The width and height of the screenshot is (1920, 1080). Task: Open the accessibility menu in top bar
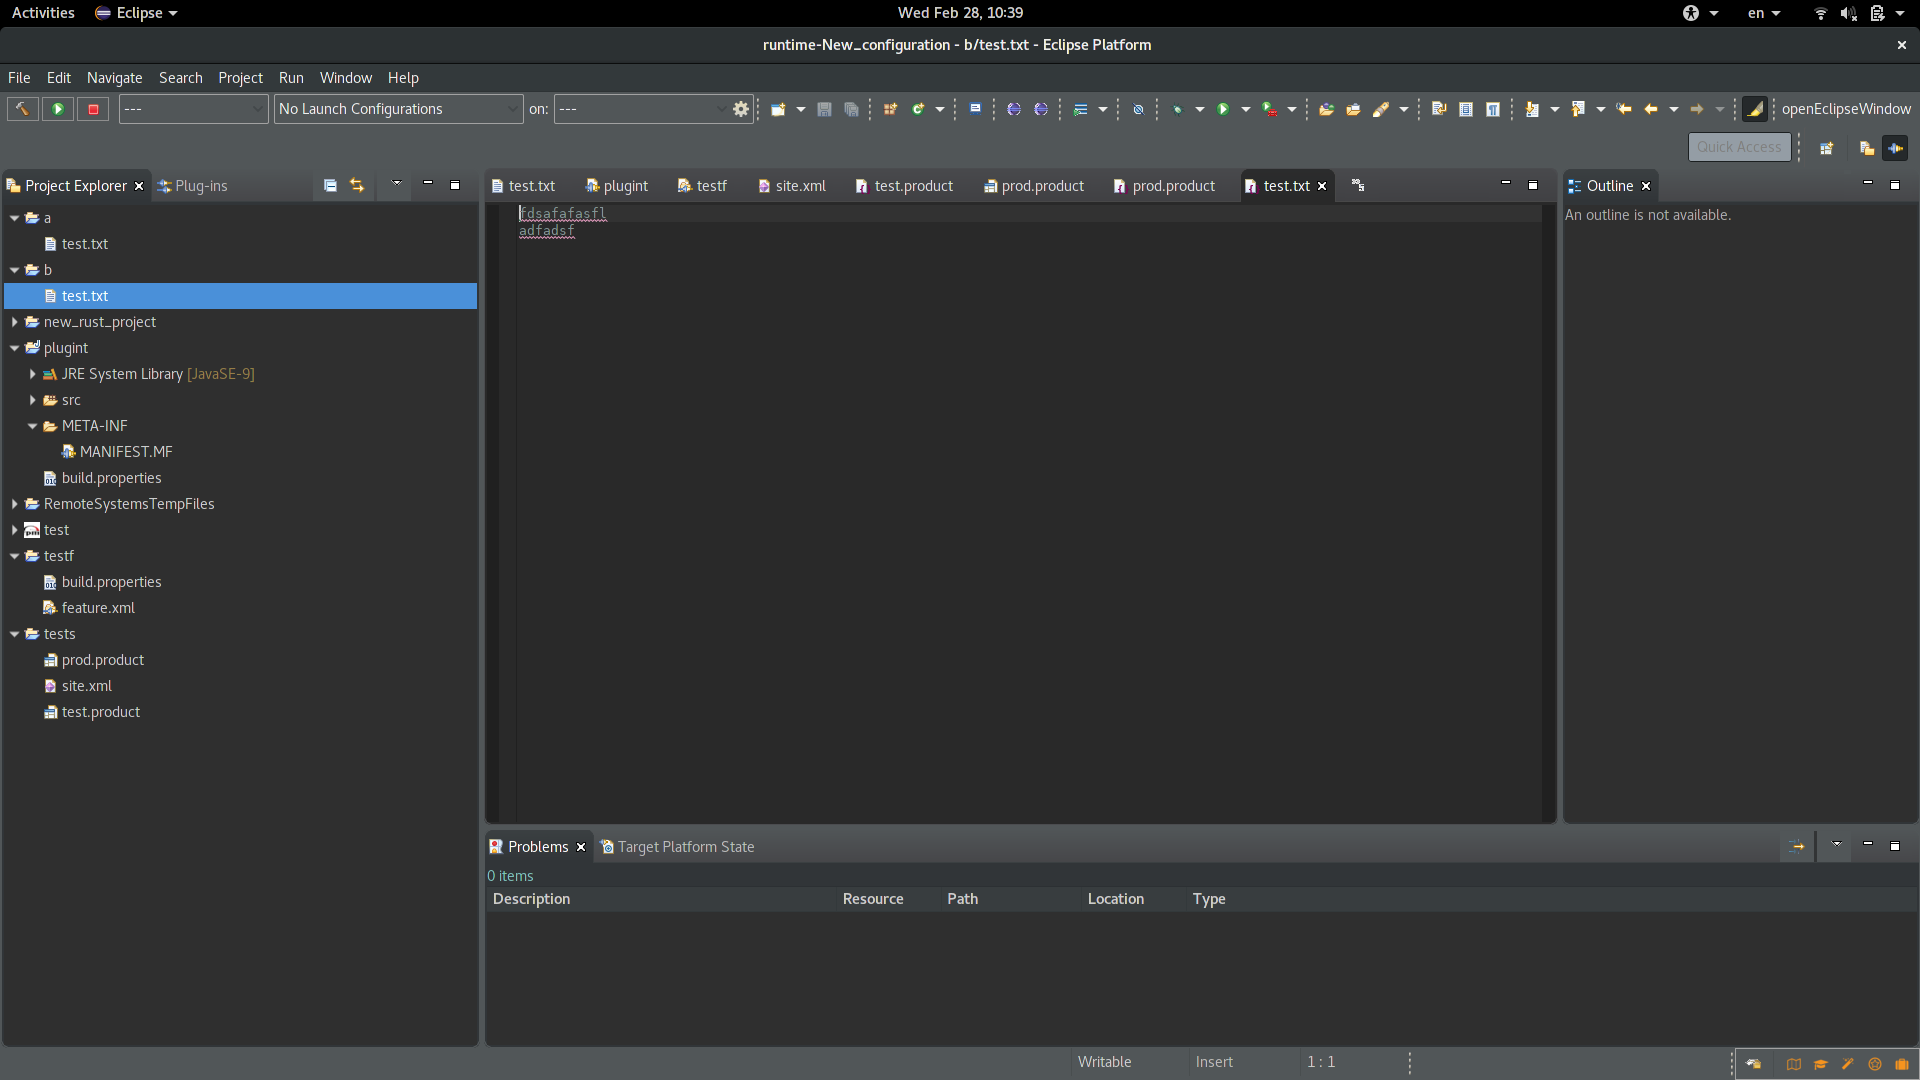pos(1699,13)
